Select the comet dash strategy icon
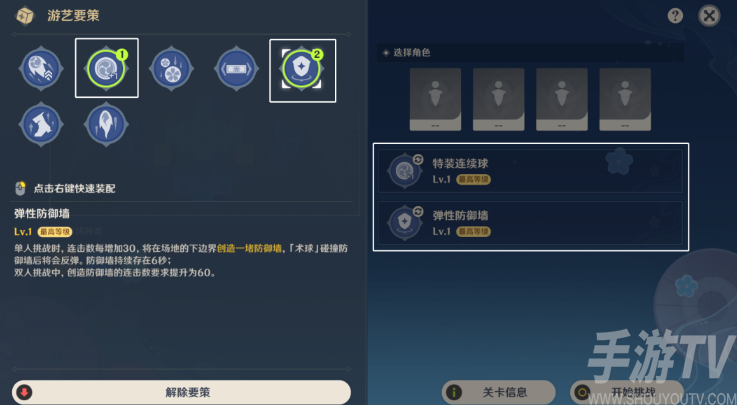The height and width of the screenshot is (405, 737). [x=41, y=69]
